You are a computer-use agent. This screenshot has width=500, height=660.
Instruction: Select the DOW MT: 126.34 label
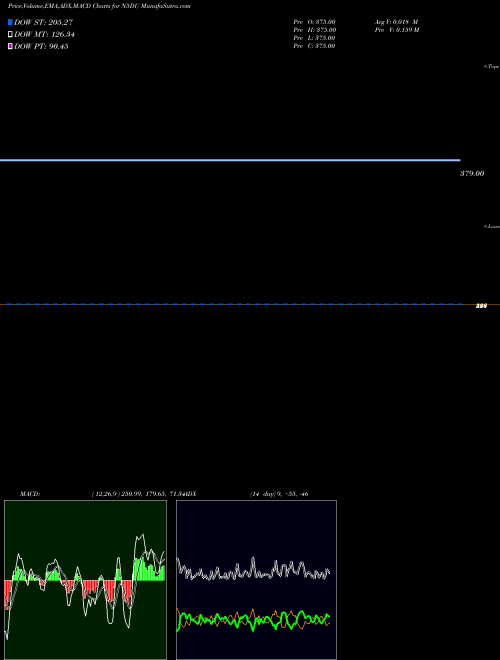click(x=44, y=35)
